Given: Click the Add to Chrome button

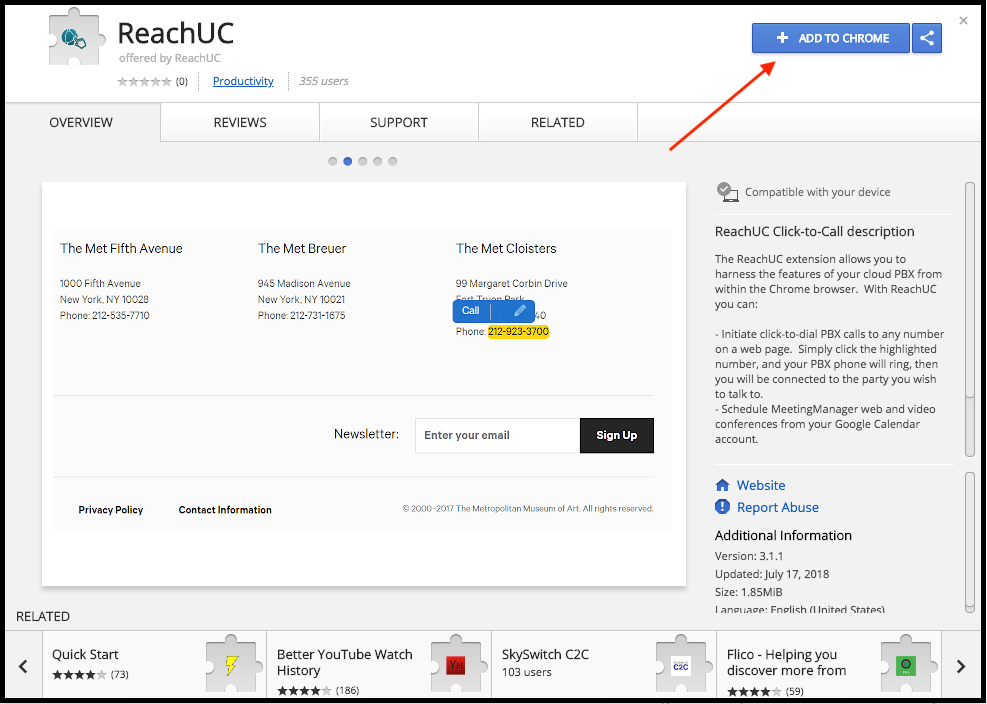Looking at the screenshot, I should [830, 37].
